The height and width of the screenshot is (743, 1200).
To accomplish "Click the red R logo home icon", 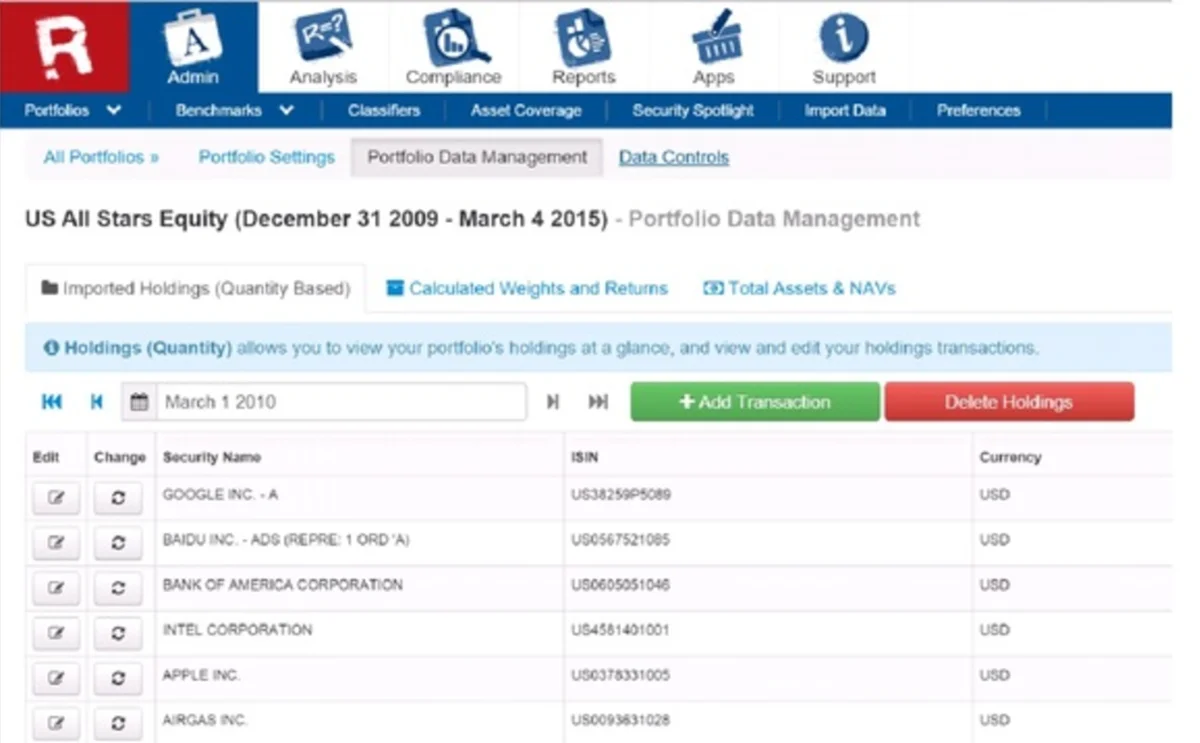I will [x=64, y=47].
